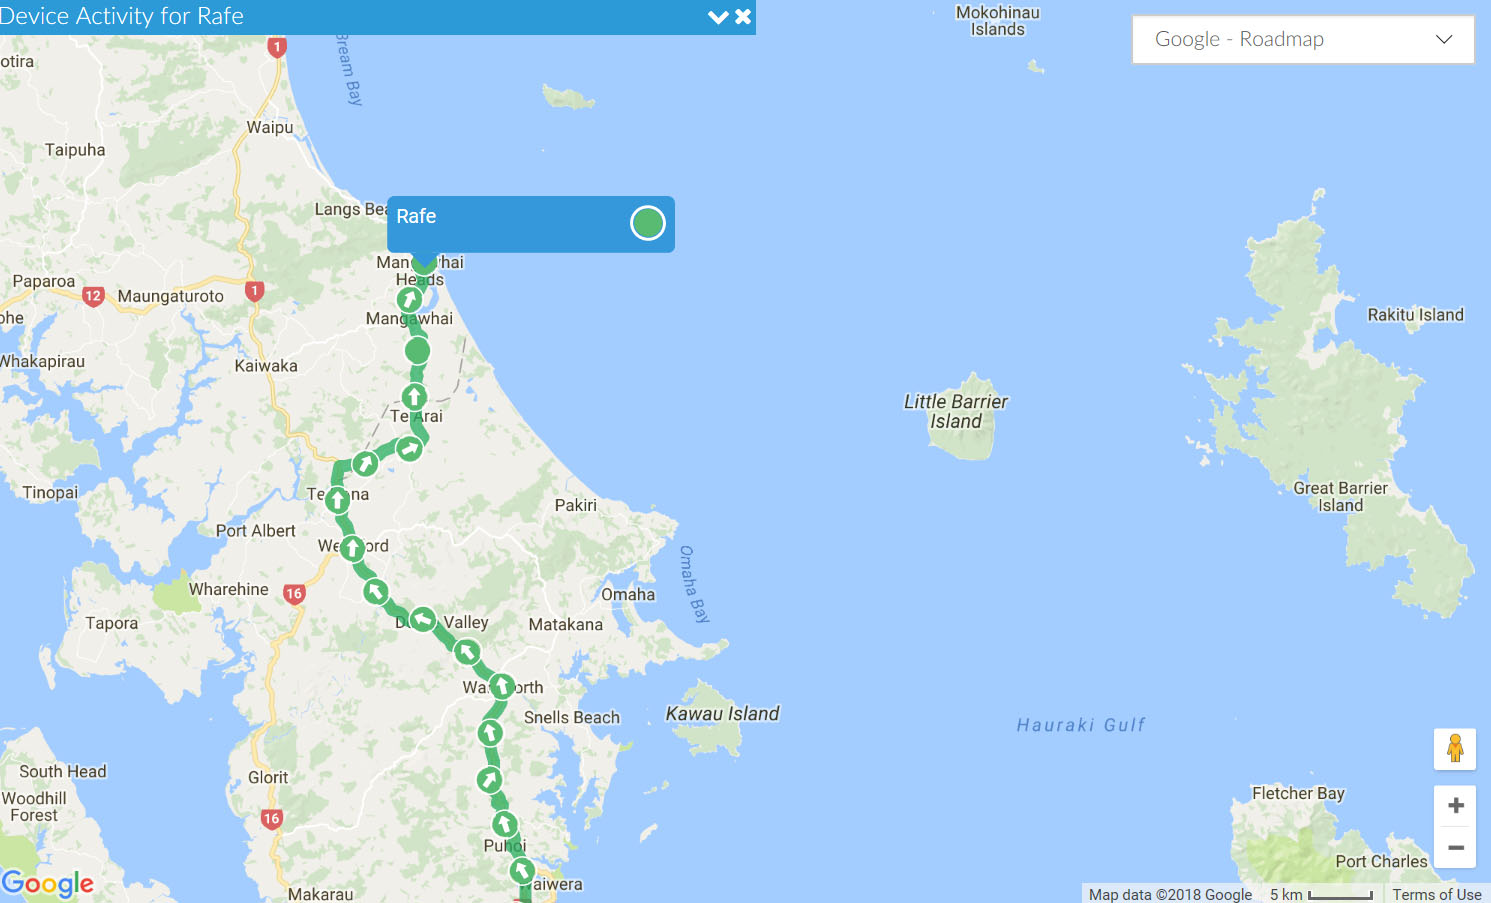Click the dropdown arrow next to Roadmap

(1443, 39)
